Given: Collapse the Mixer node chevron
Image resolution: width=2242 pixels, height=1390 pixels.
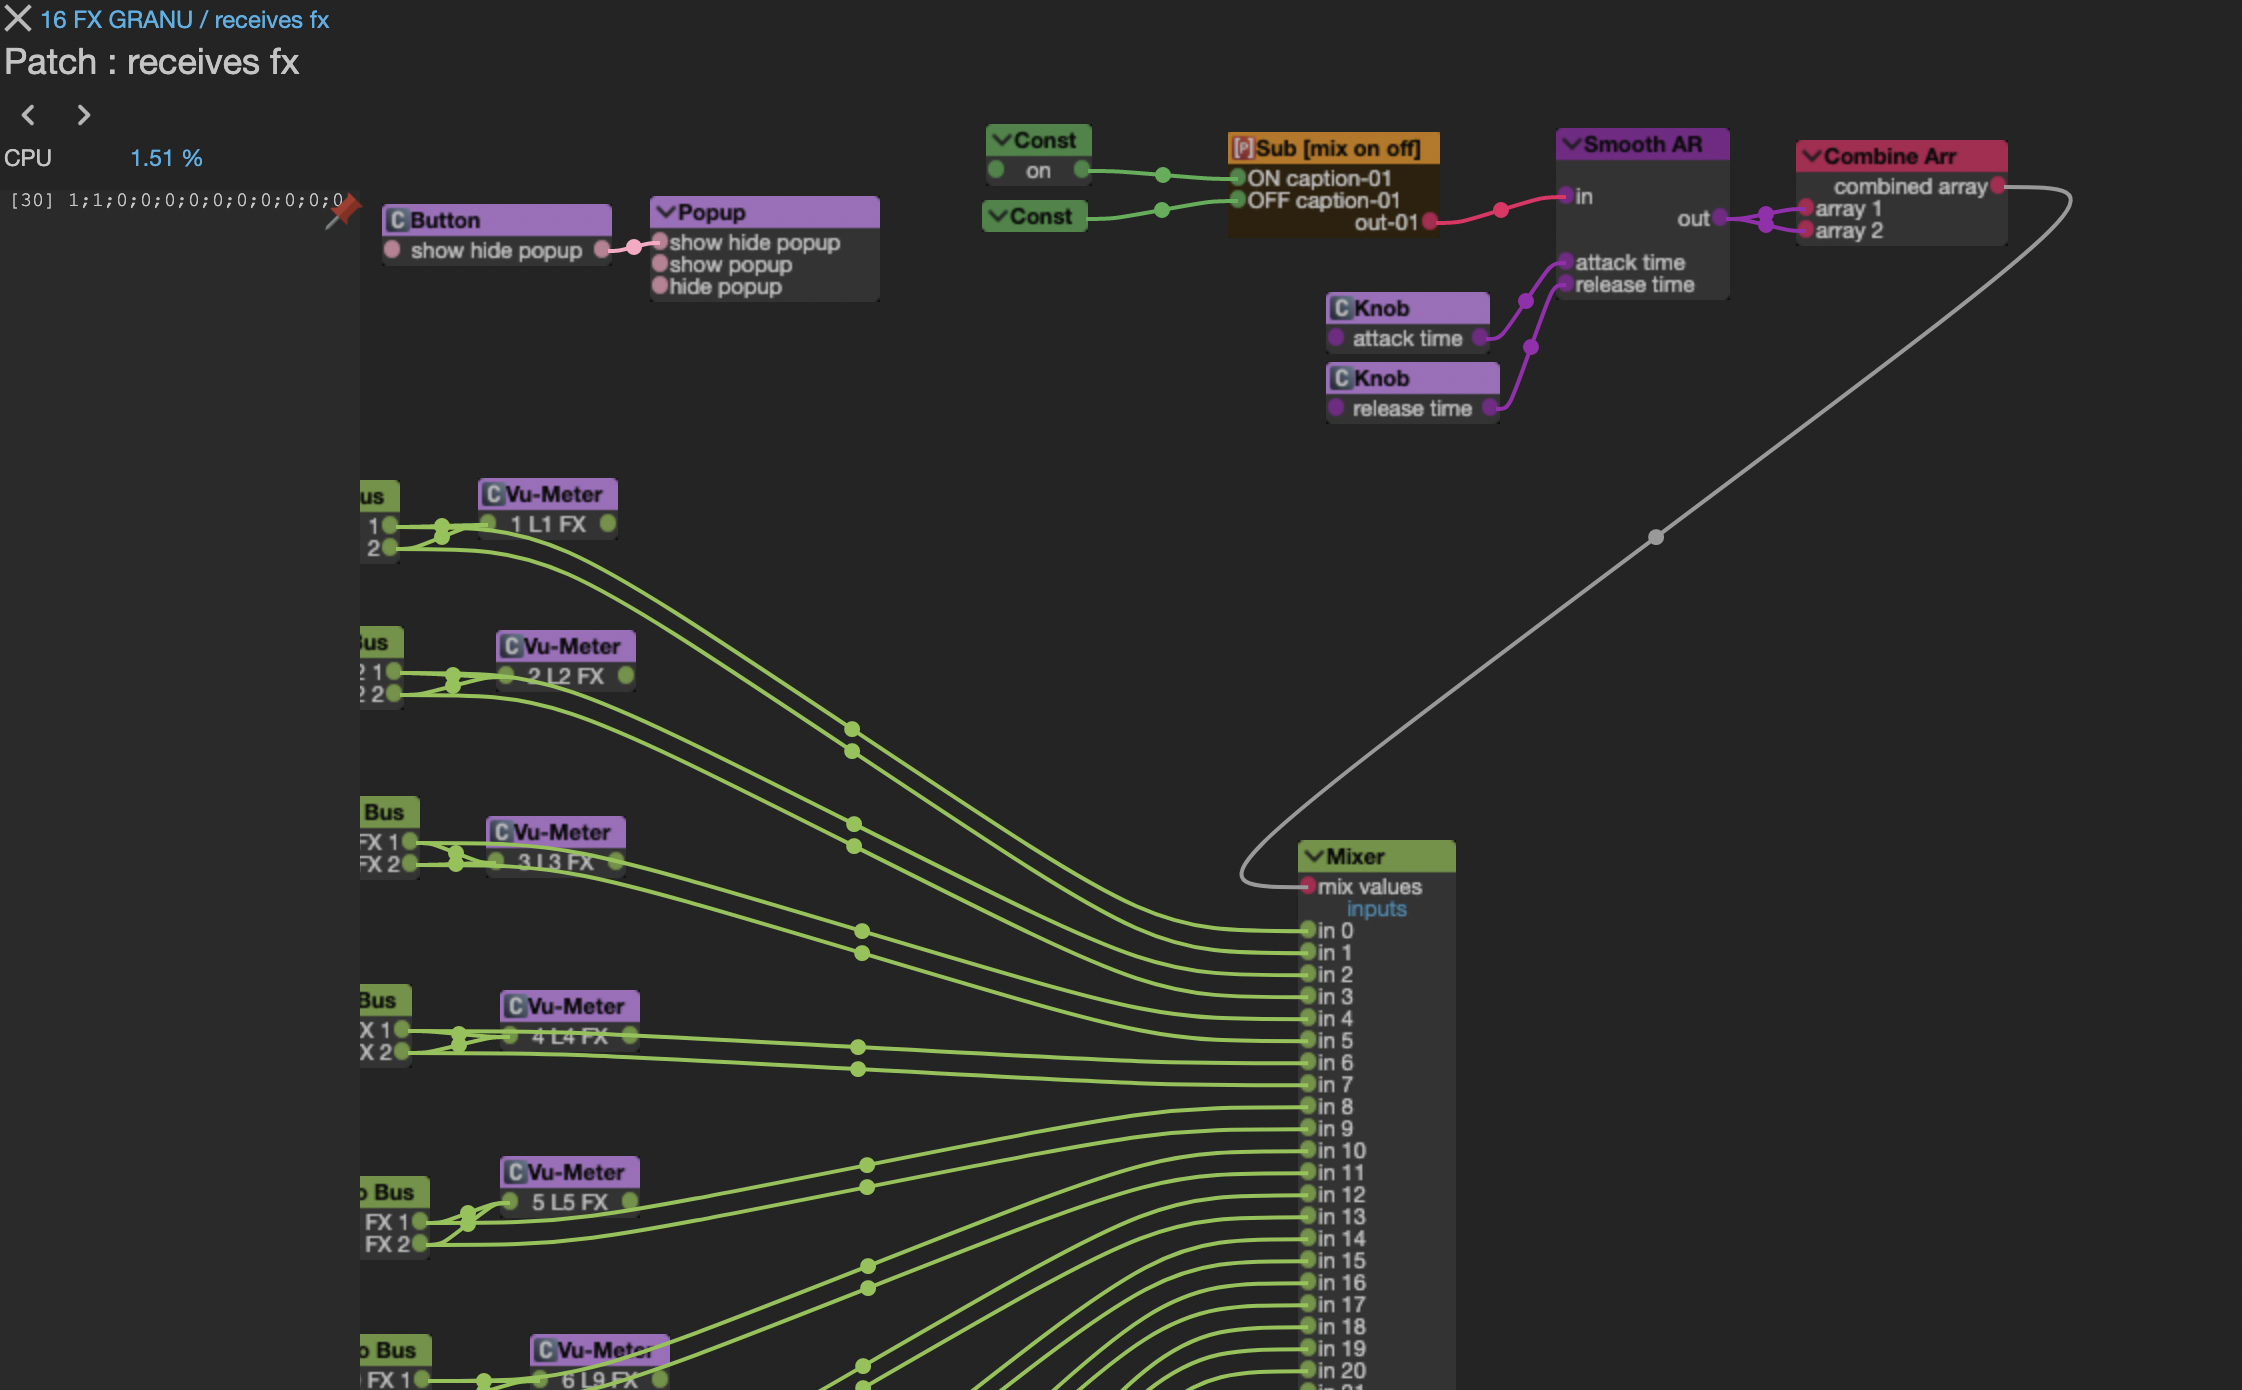Looking at the screenshot, I should (1313, 856).
